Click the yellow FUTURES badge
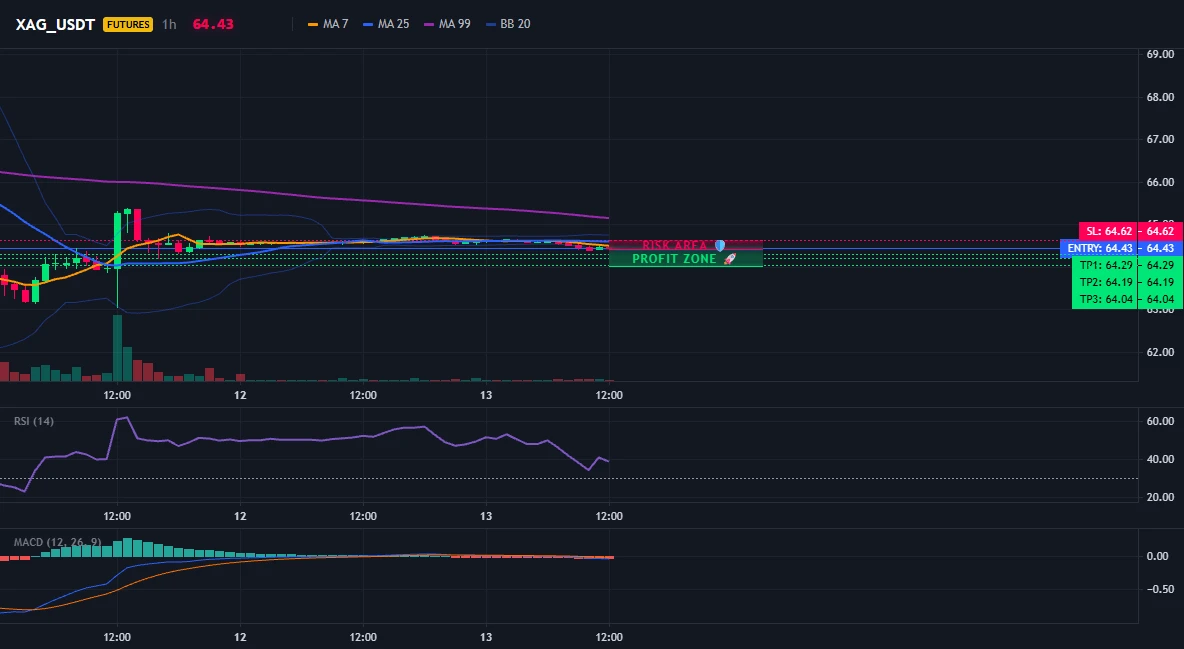 pyautogui.click(x=128, y=24)
